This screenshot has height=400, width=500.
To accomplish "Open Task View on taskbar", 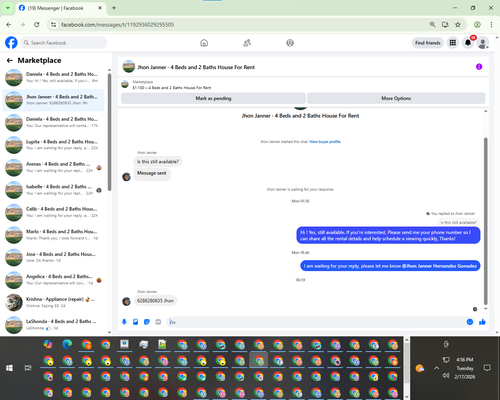I will point(28,368).
